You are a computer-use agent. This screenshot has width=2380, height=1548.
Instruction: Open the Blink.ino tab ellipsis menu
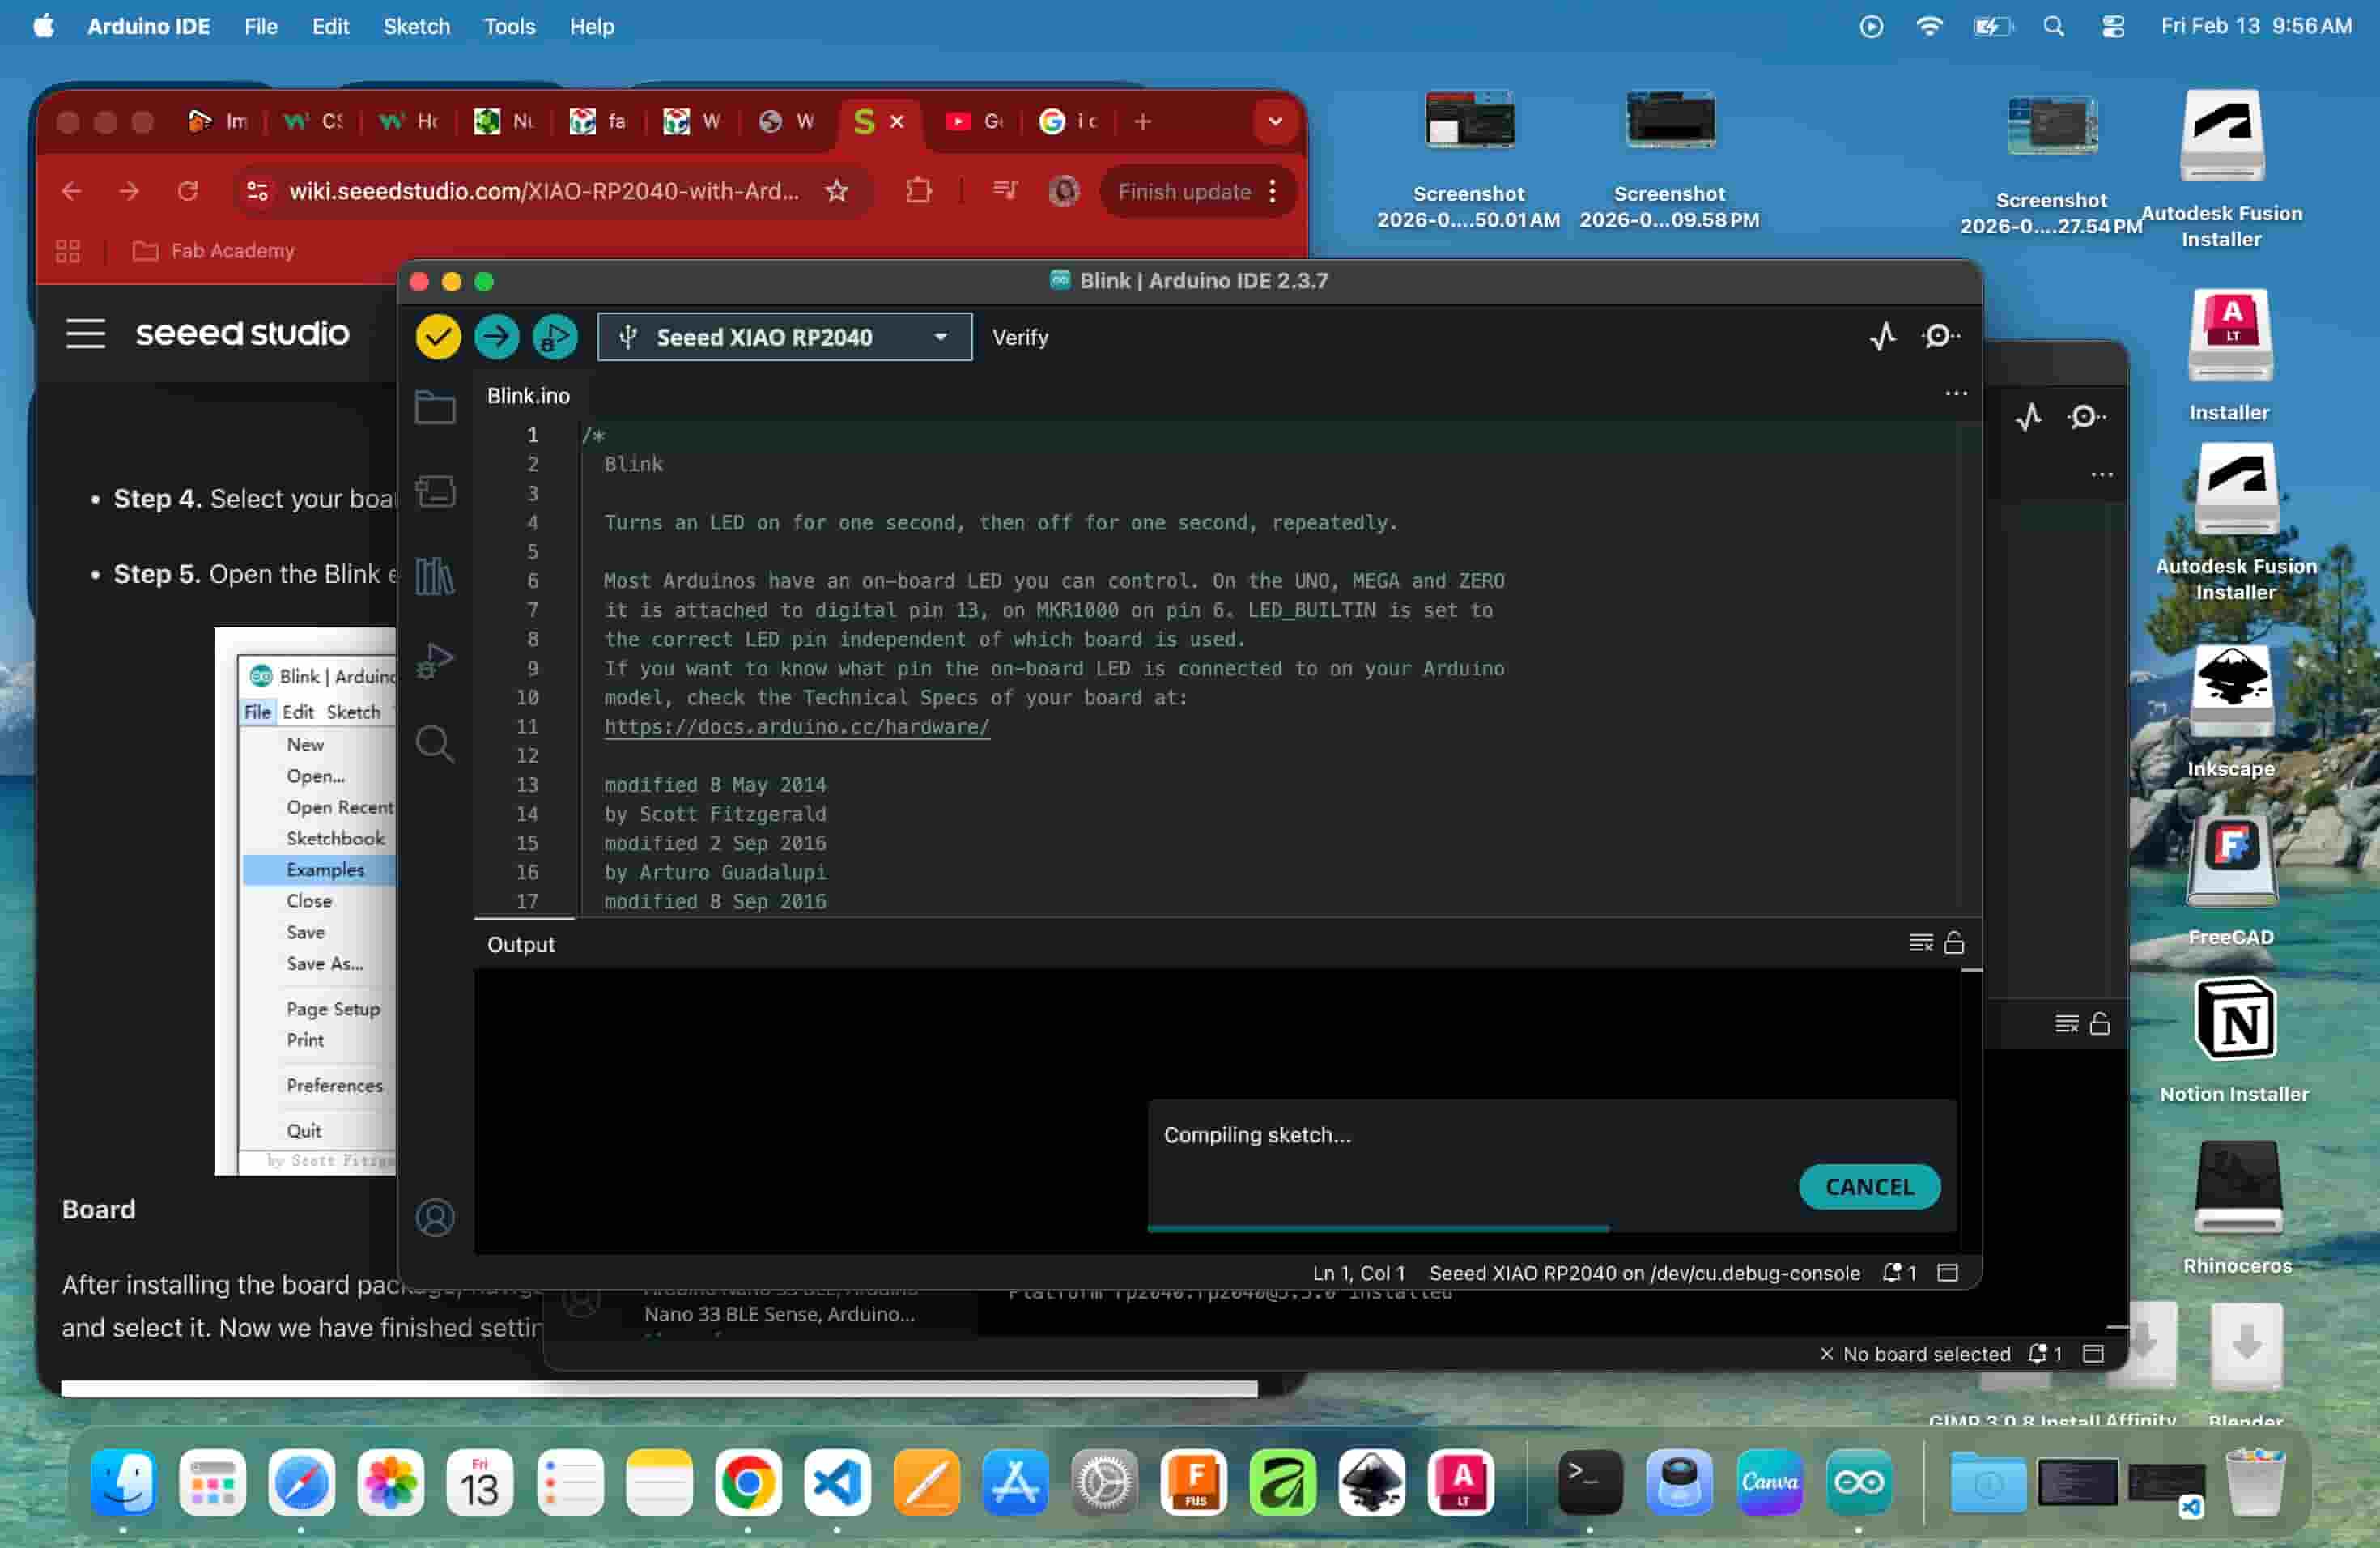[1956, 394]
